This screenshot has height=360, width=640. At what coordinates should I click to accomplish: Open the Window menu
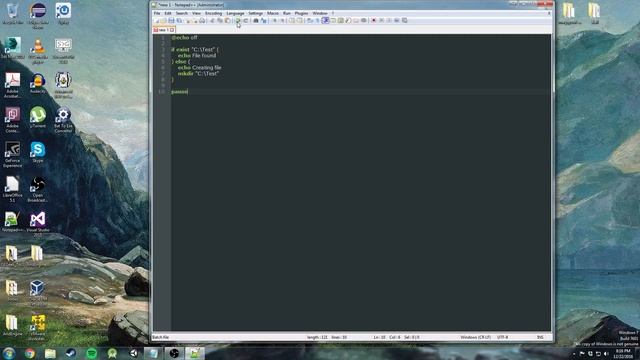pyautogui.click(x=320, y=13)
